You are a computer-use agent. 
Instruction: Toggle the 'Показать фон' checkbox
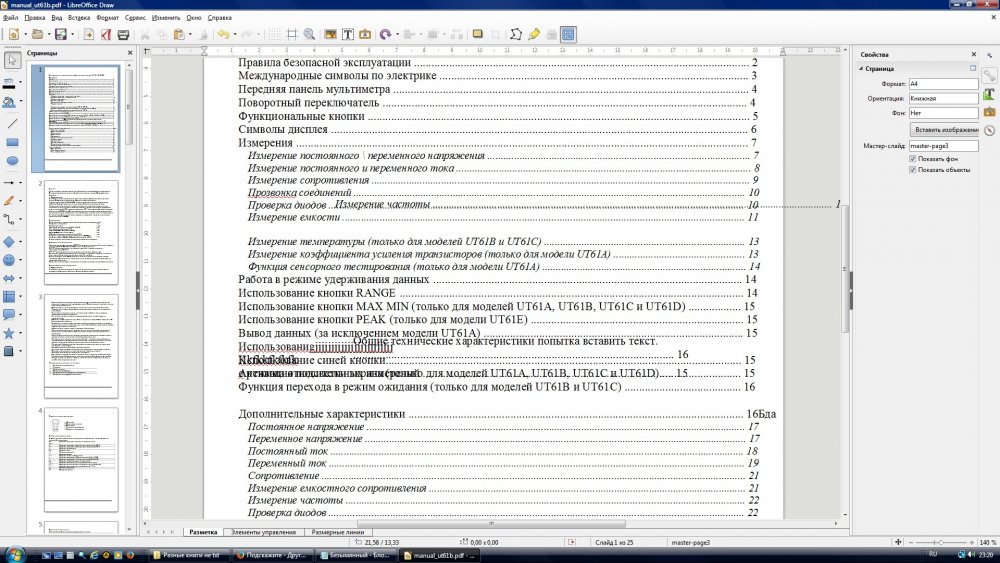coord(913,159)
